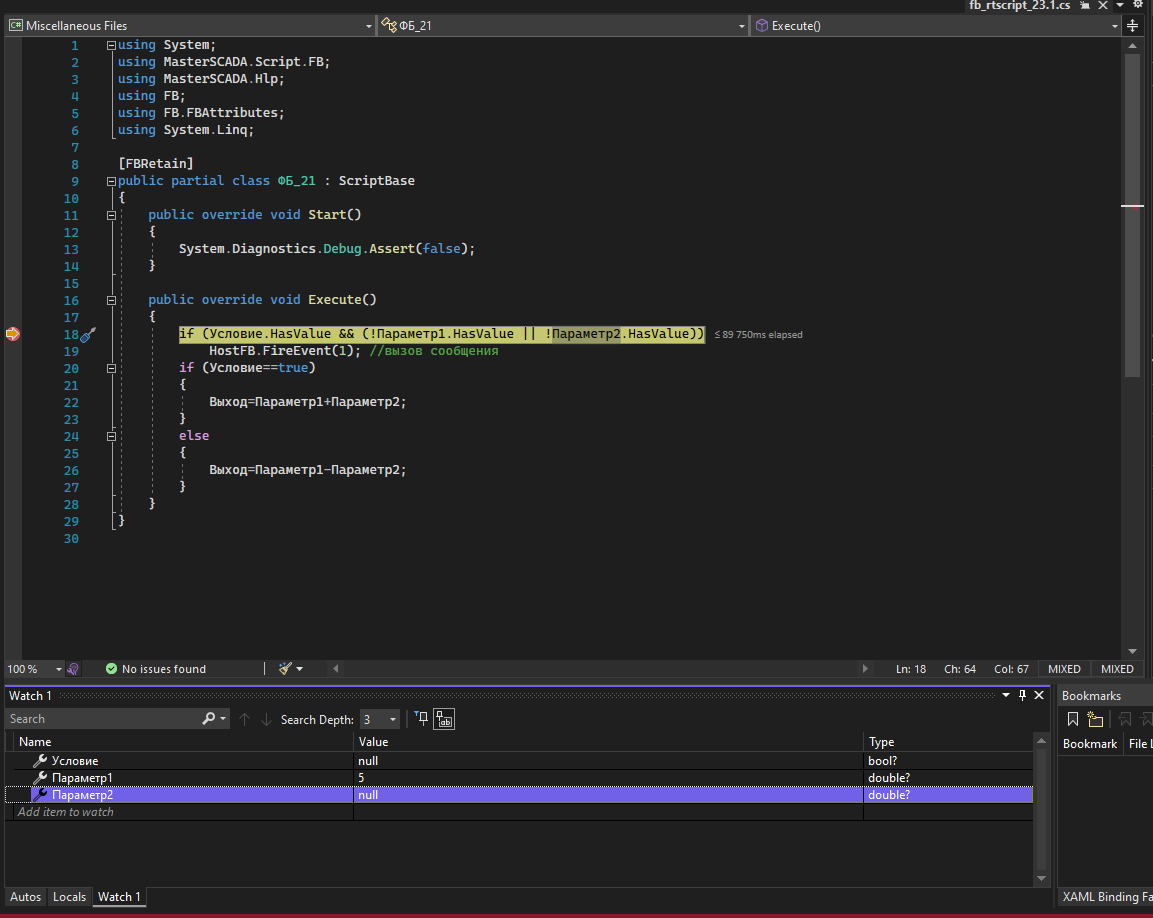Collapse the else block at line 24

111,436
